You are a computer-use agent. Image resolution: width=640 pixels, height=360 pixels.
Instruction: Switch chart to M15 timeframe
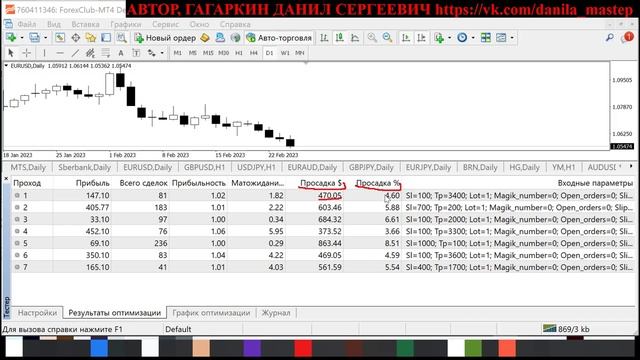[x=208, y=53]
